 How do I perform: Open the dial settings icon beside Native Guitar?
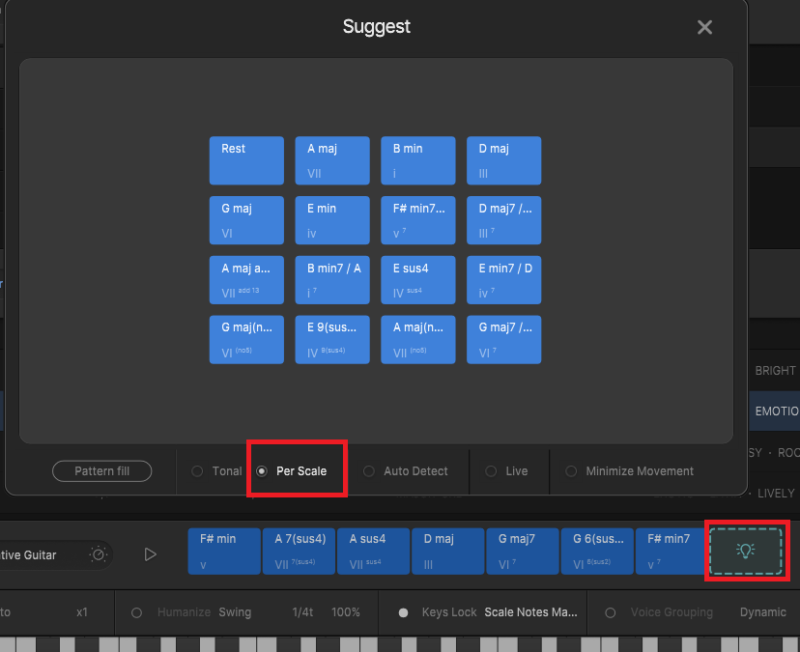(97, 554)
